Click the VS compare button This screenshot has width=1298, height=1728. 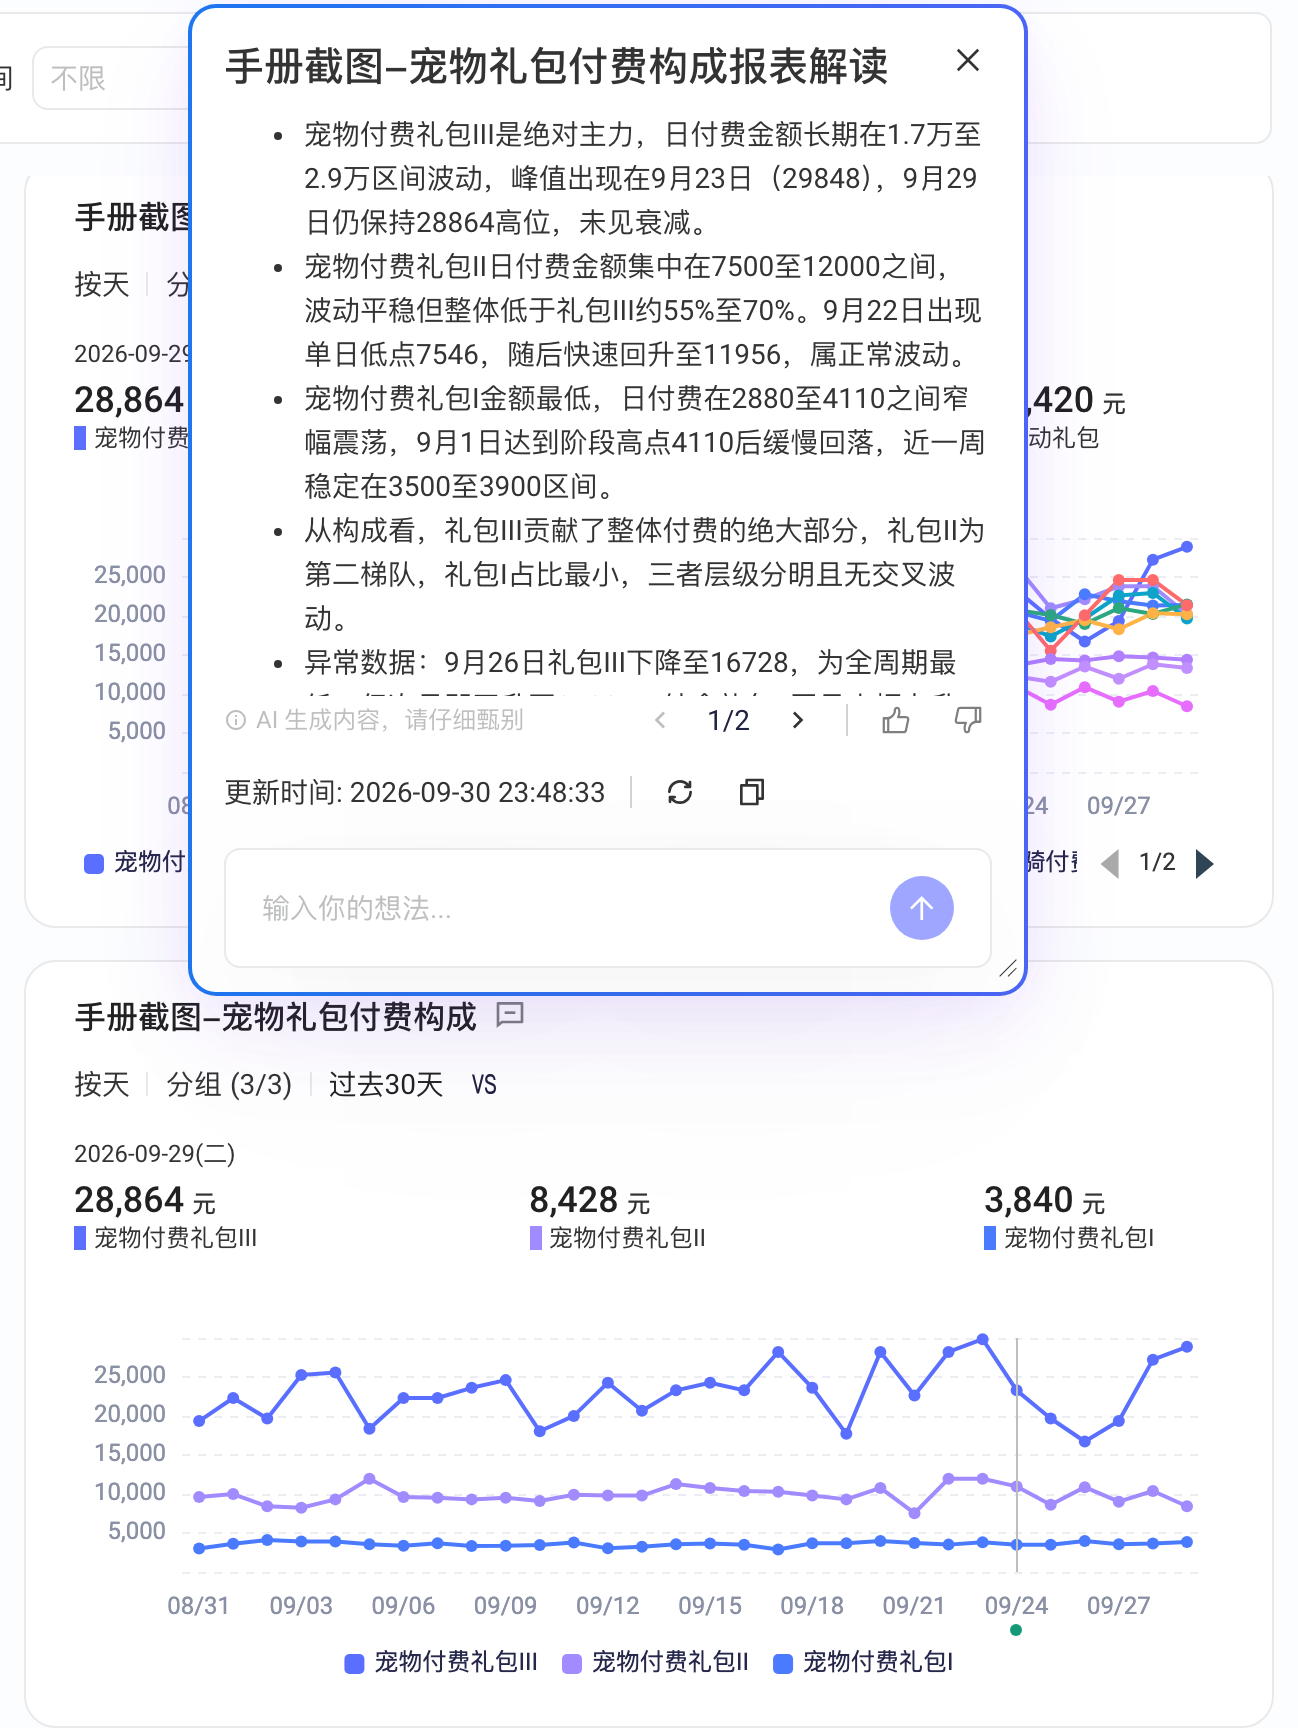coord(484,1085)
